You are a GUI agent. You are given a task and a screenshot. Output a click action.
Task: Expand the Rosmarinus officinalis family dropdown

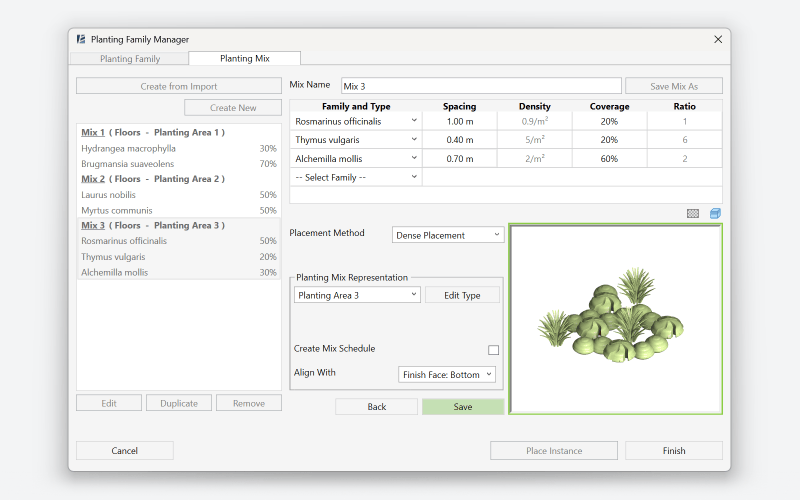point(414,121)
